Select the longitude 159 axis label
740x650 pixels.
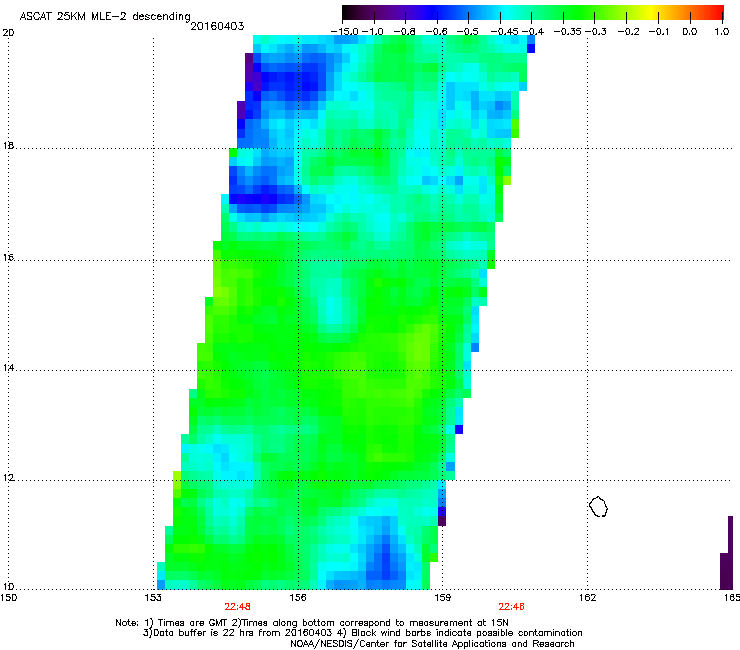443,598
